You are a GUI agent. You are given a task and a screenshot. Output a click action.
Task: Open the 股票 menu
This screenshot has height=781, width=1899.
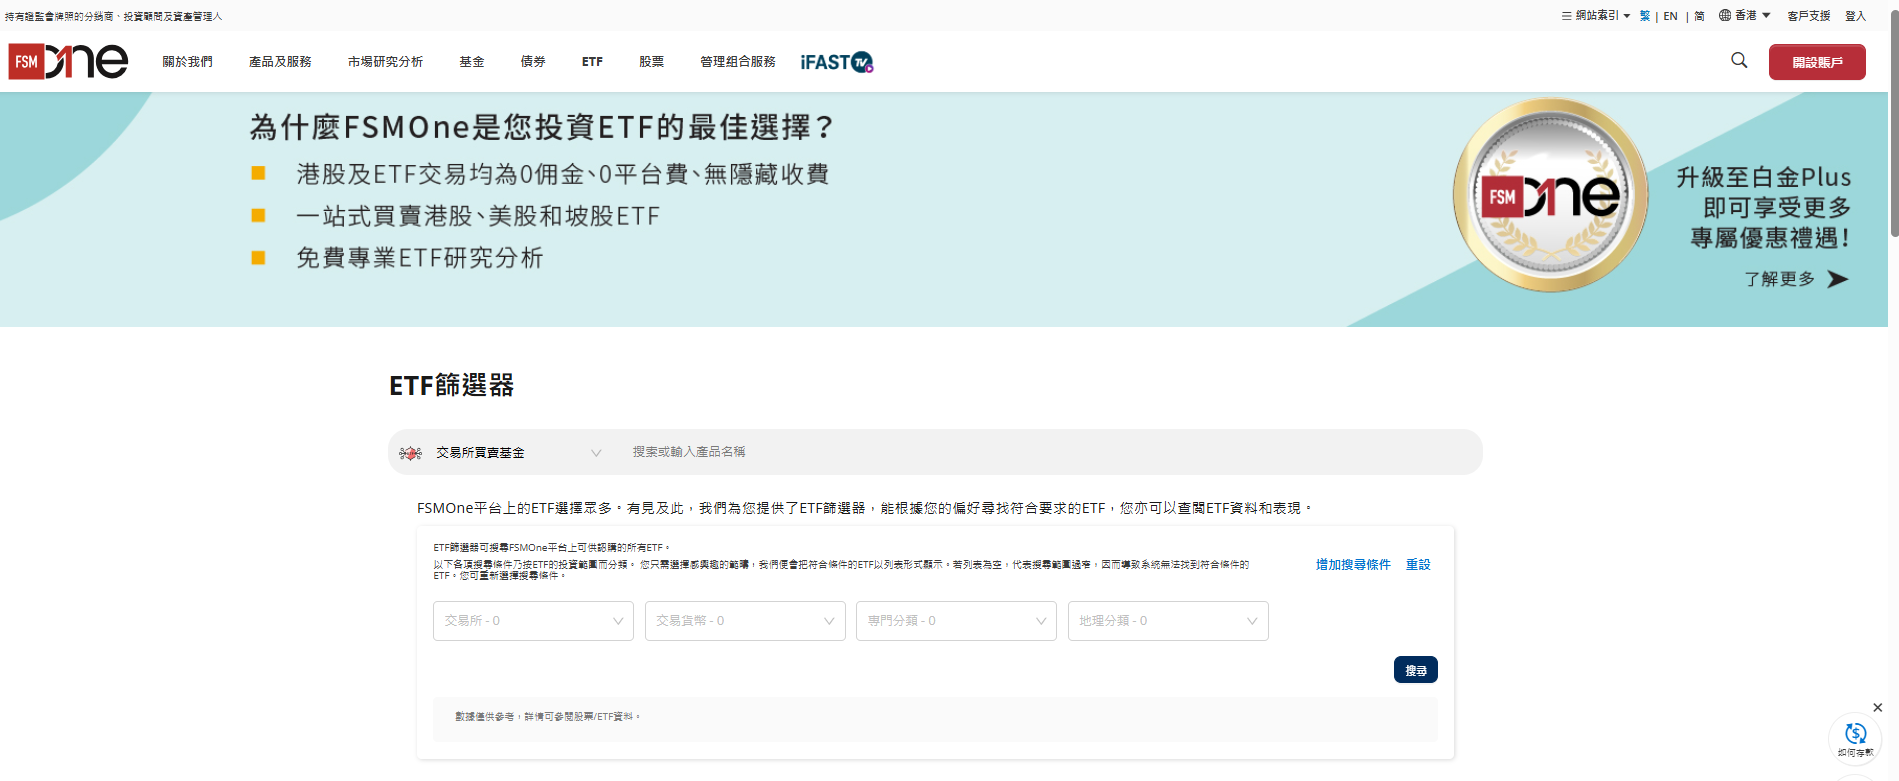[651, 62]
